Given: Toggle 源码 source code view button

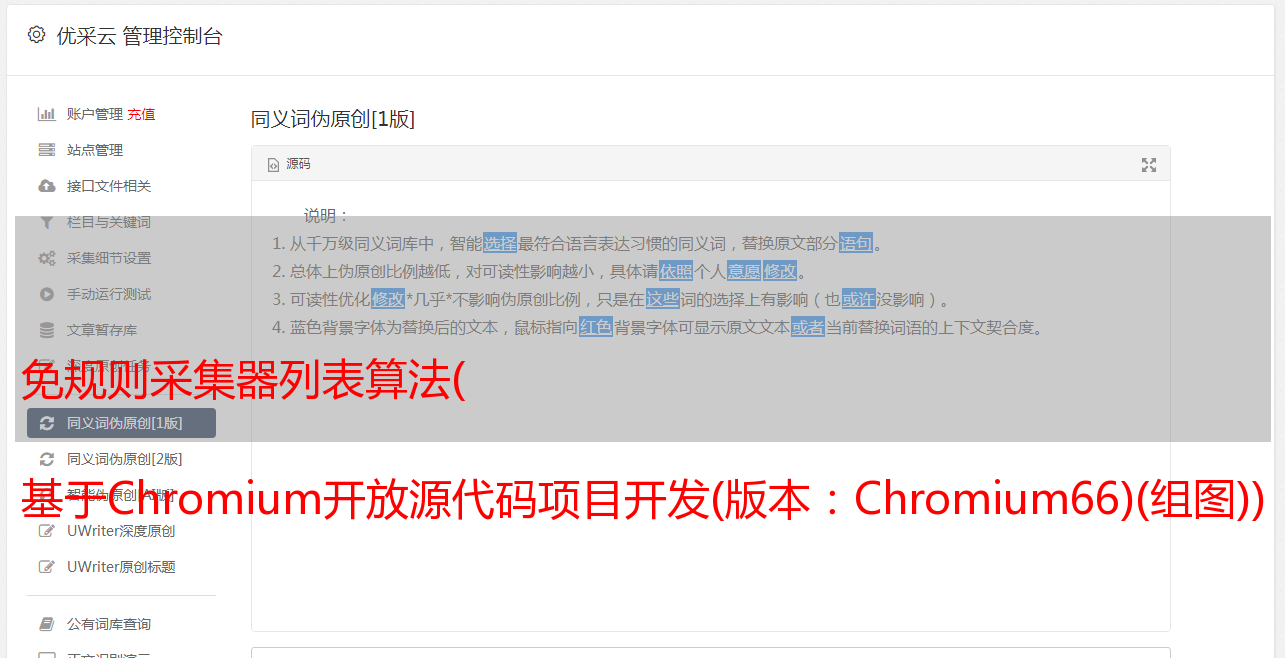Looking at the screenshot, I should point(289,164).
